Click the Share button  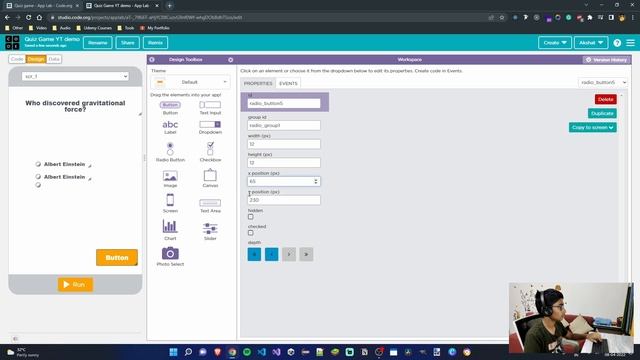(127, 43)
